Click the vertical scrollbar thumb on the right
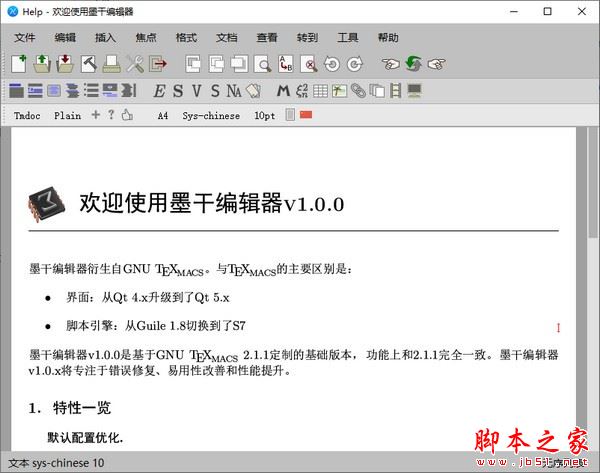This screenshot has width=600, height=473. click(593, 183)
